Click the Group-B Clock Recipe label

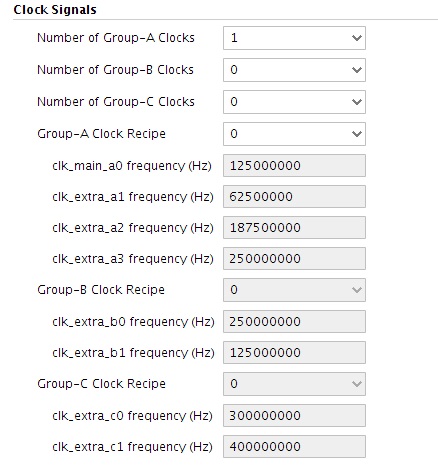coord(101,290)
